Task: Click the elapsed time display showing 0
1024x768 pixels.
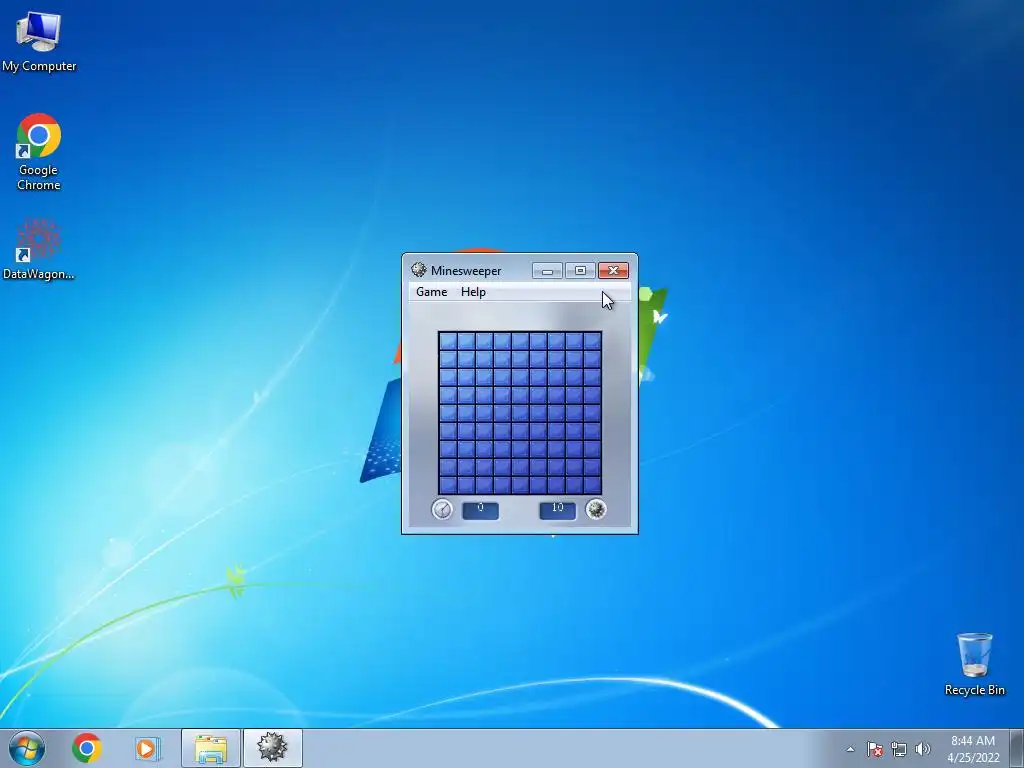Action: (x=481, y=510)
